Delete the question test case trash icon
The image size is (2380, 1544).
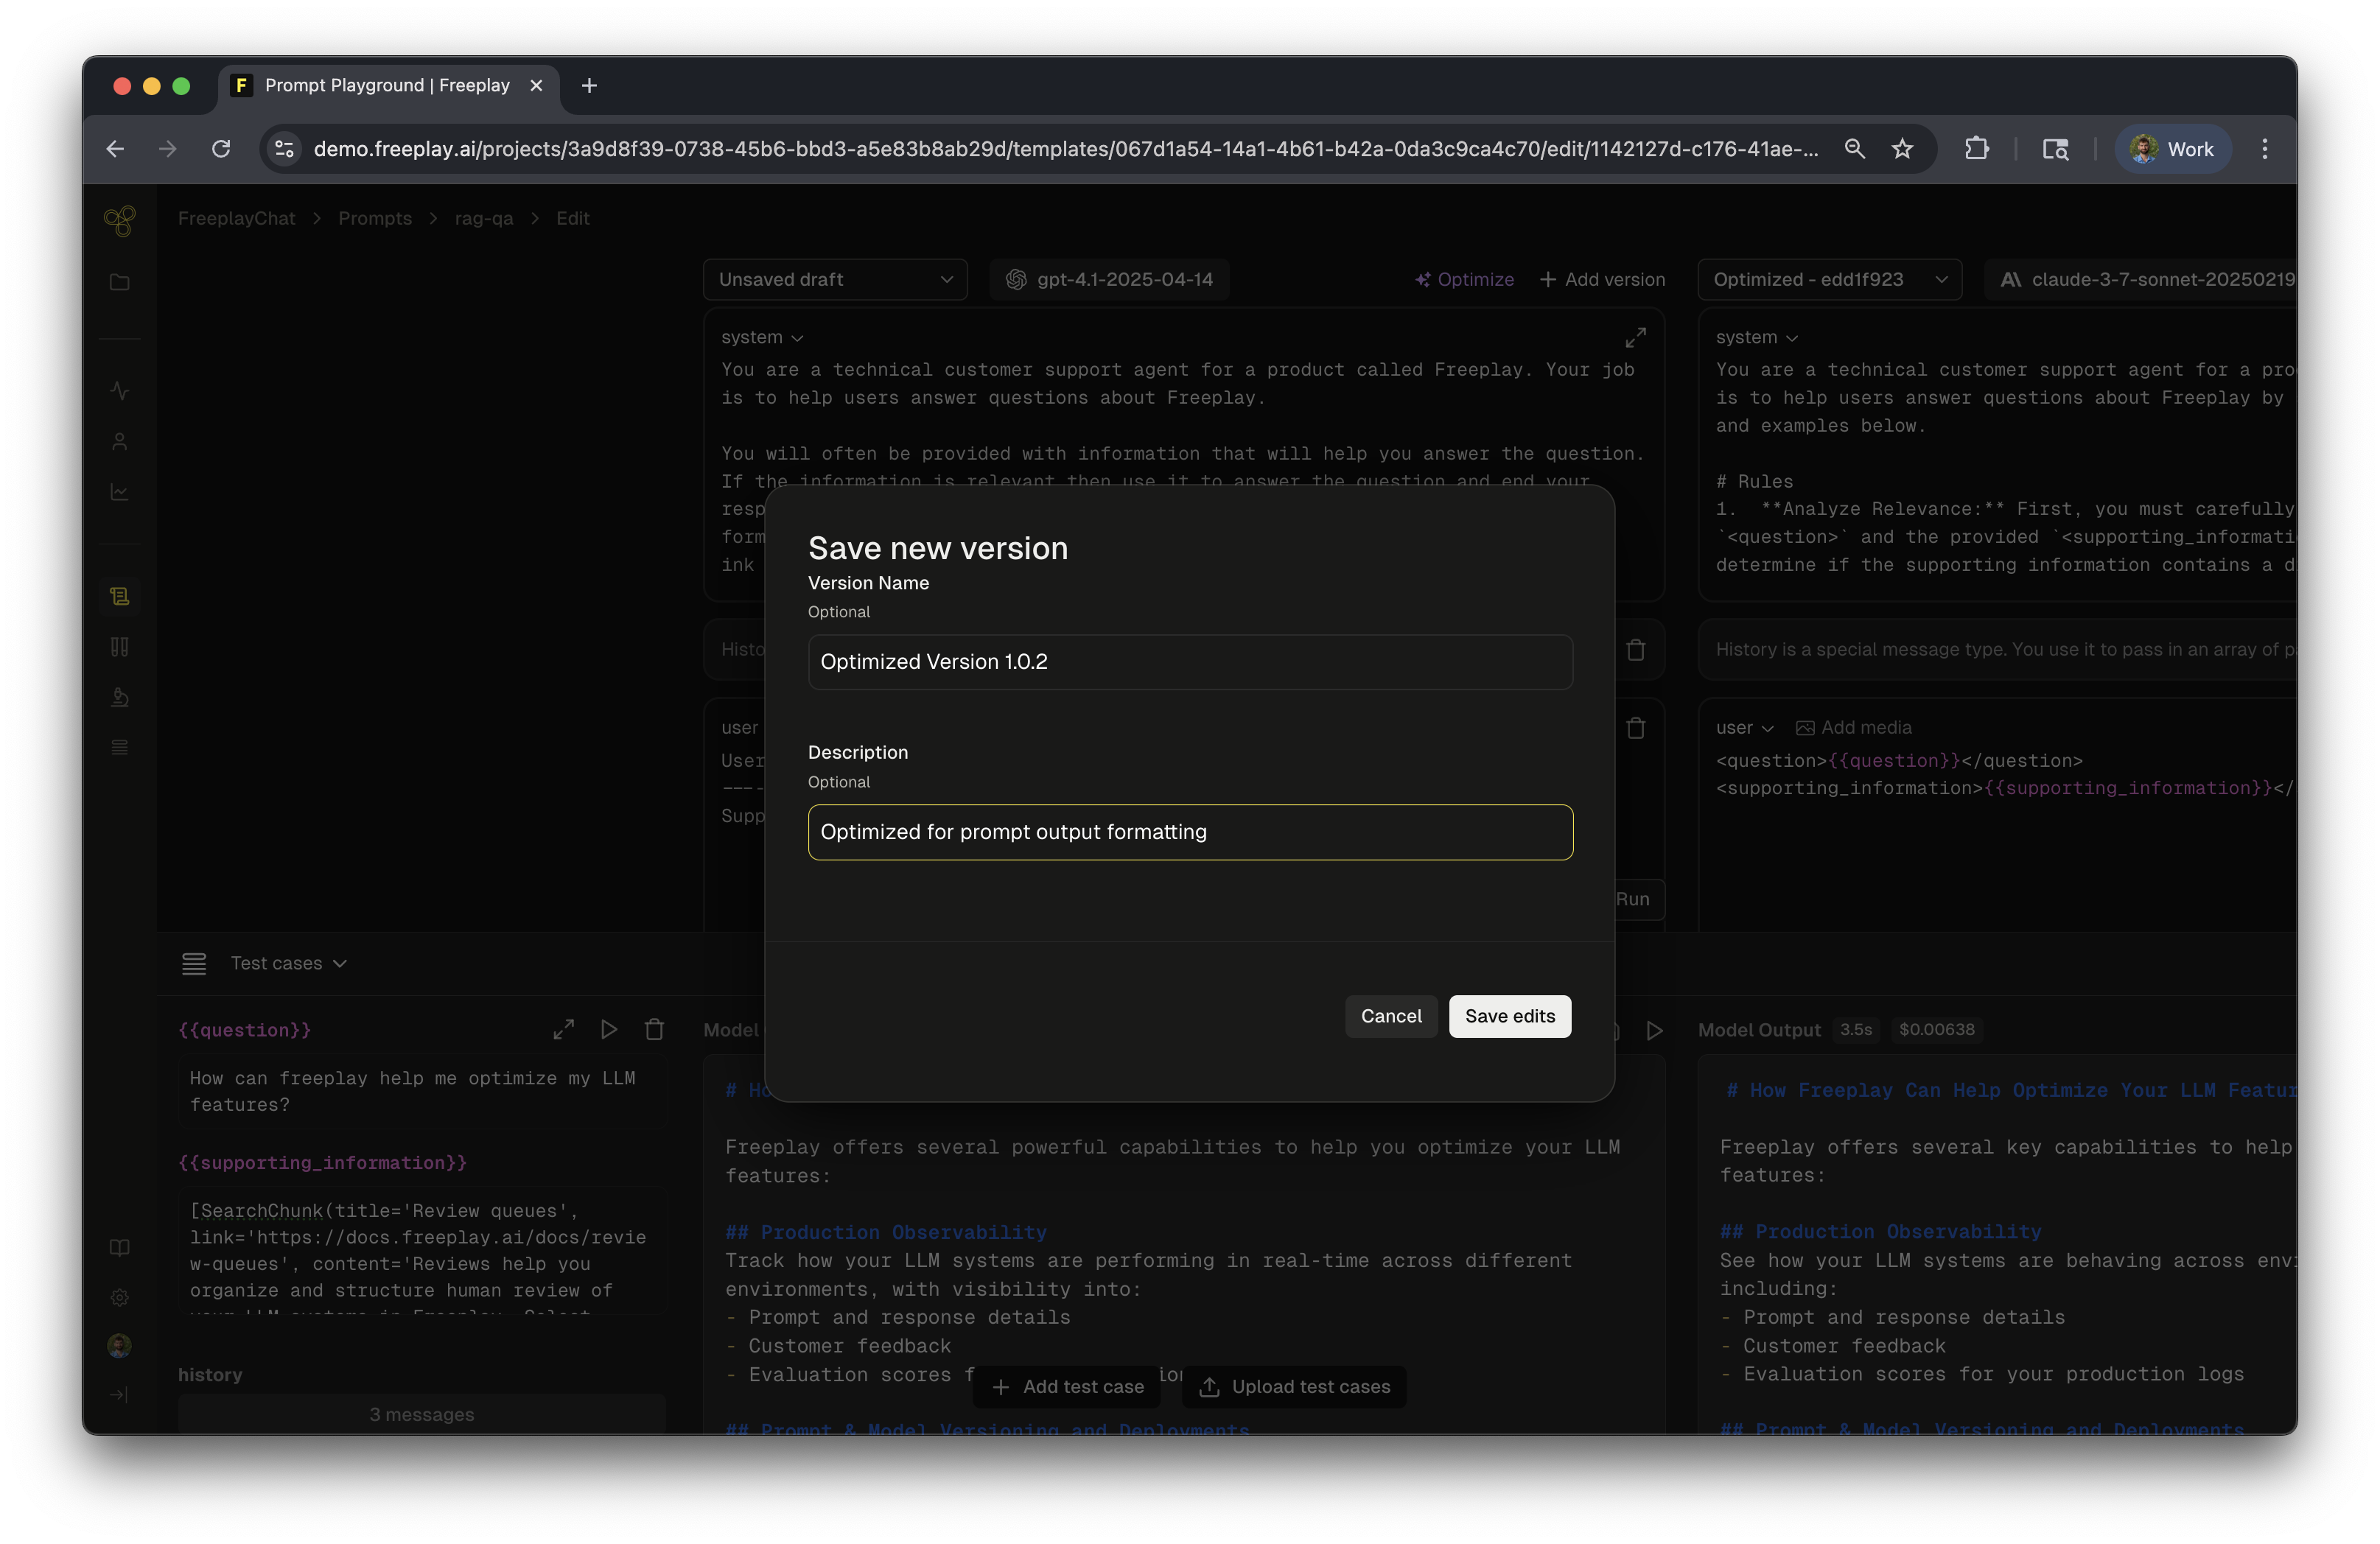(x=655, y=1029)
